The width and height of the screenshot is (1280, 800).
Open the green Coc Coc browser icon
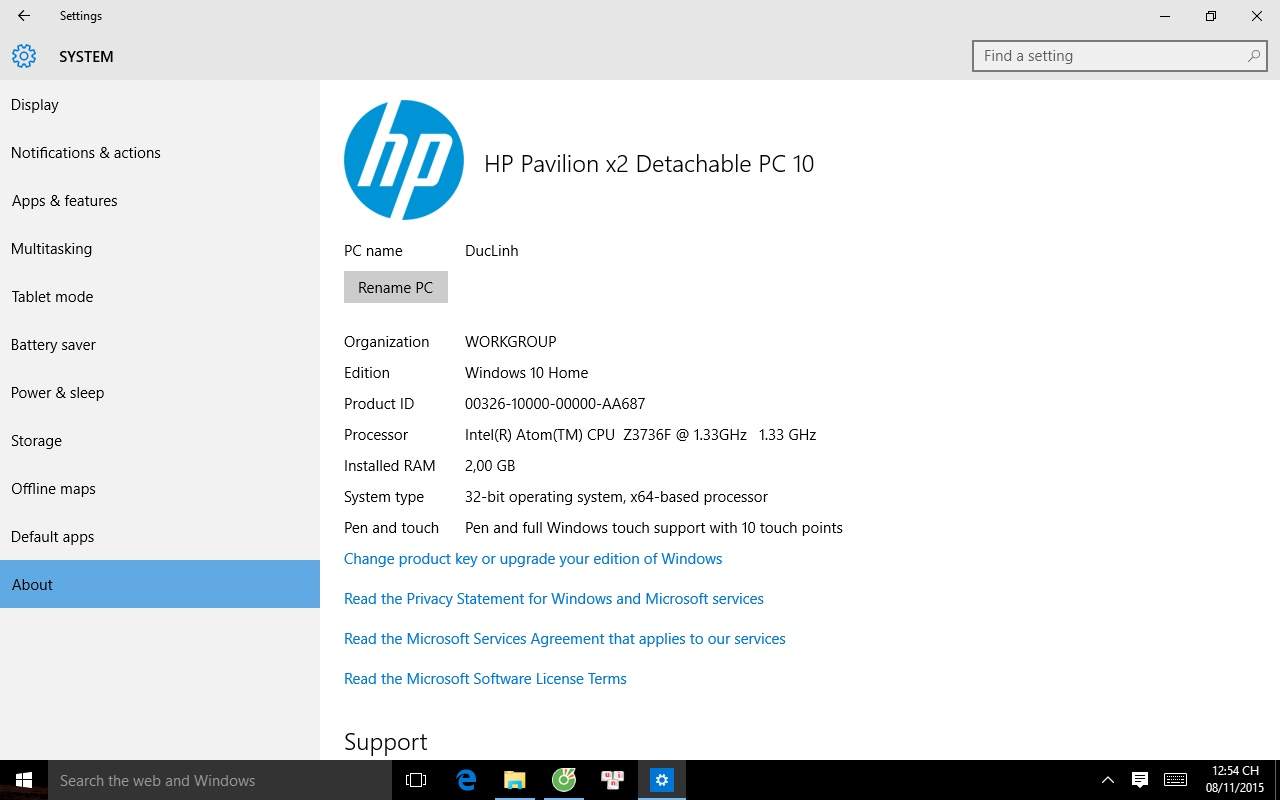(564, 780)
